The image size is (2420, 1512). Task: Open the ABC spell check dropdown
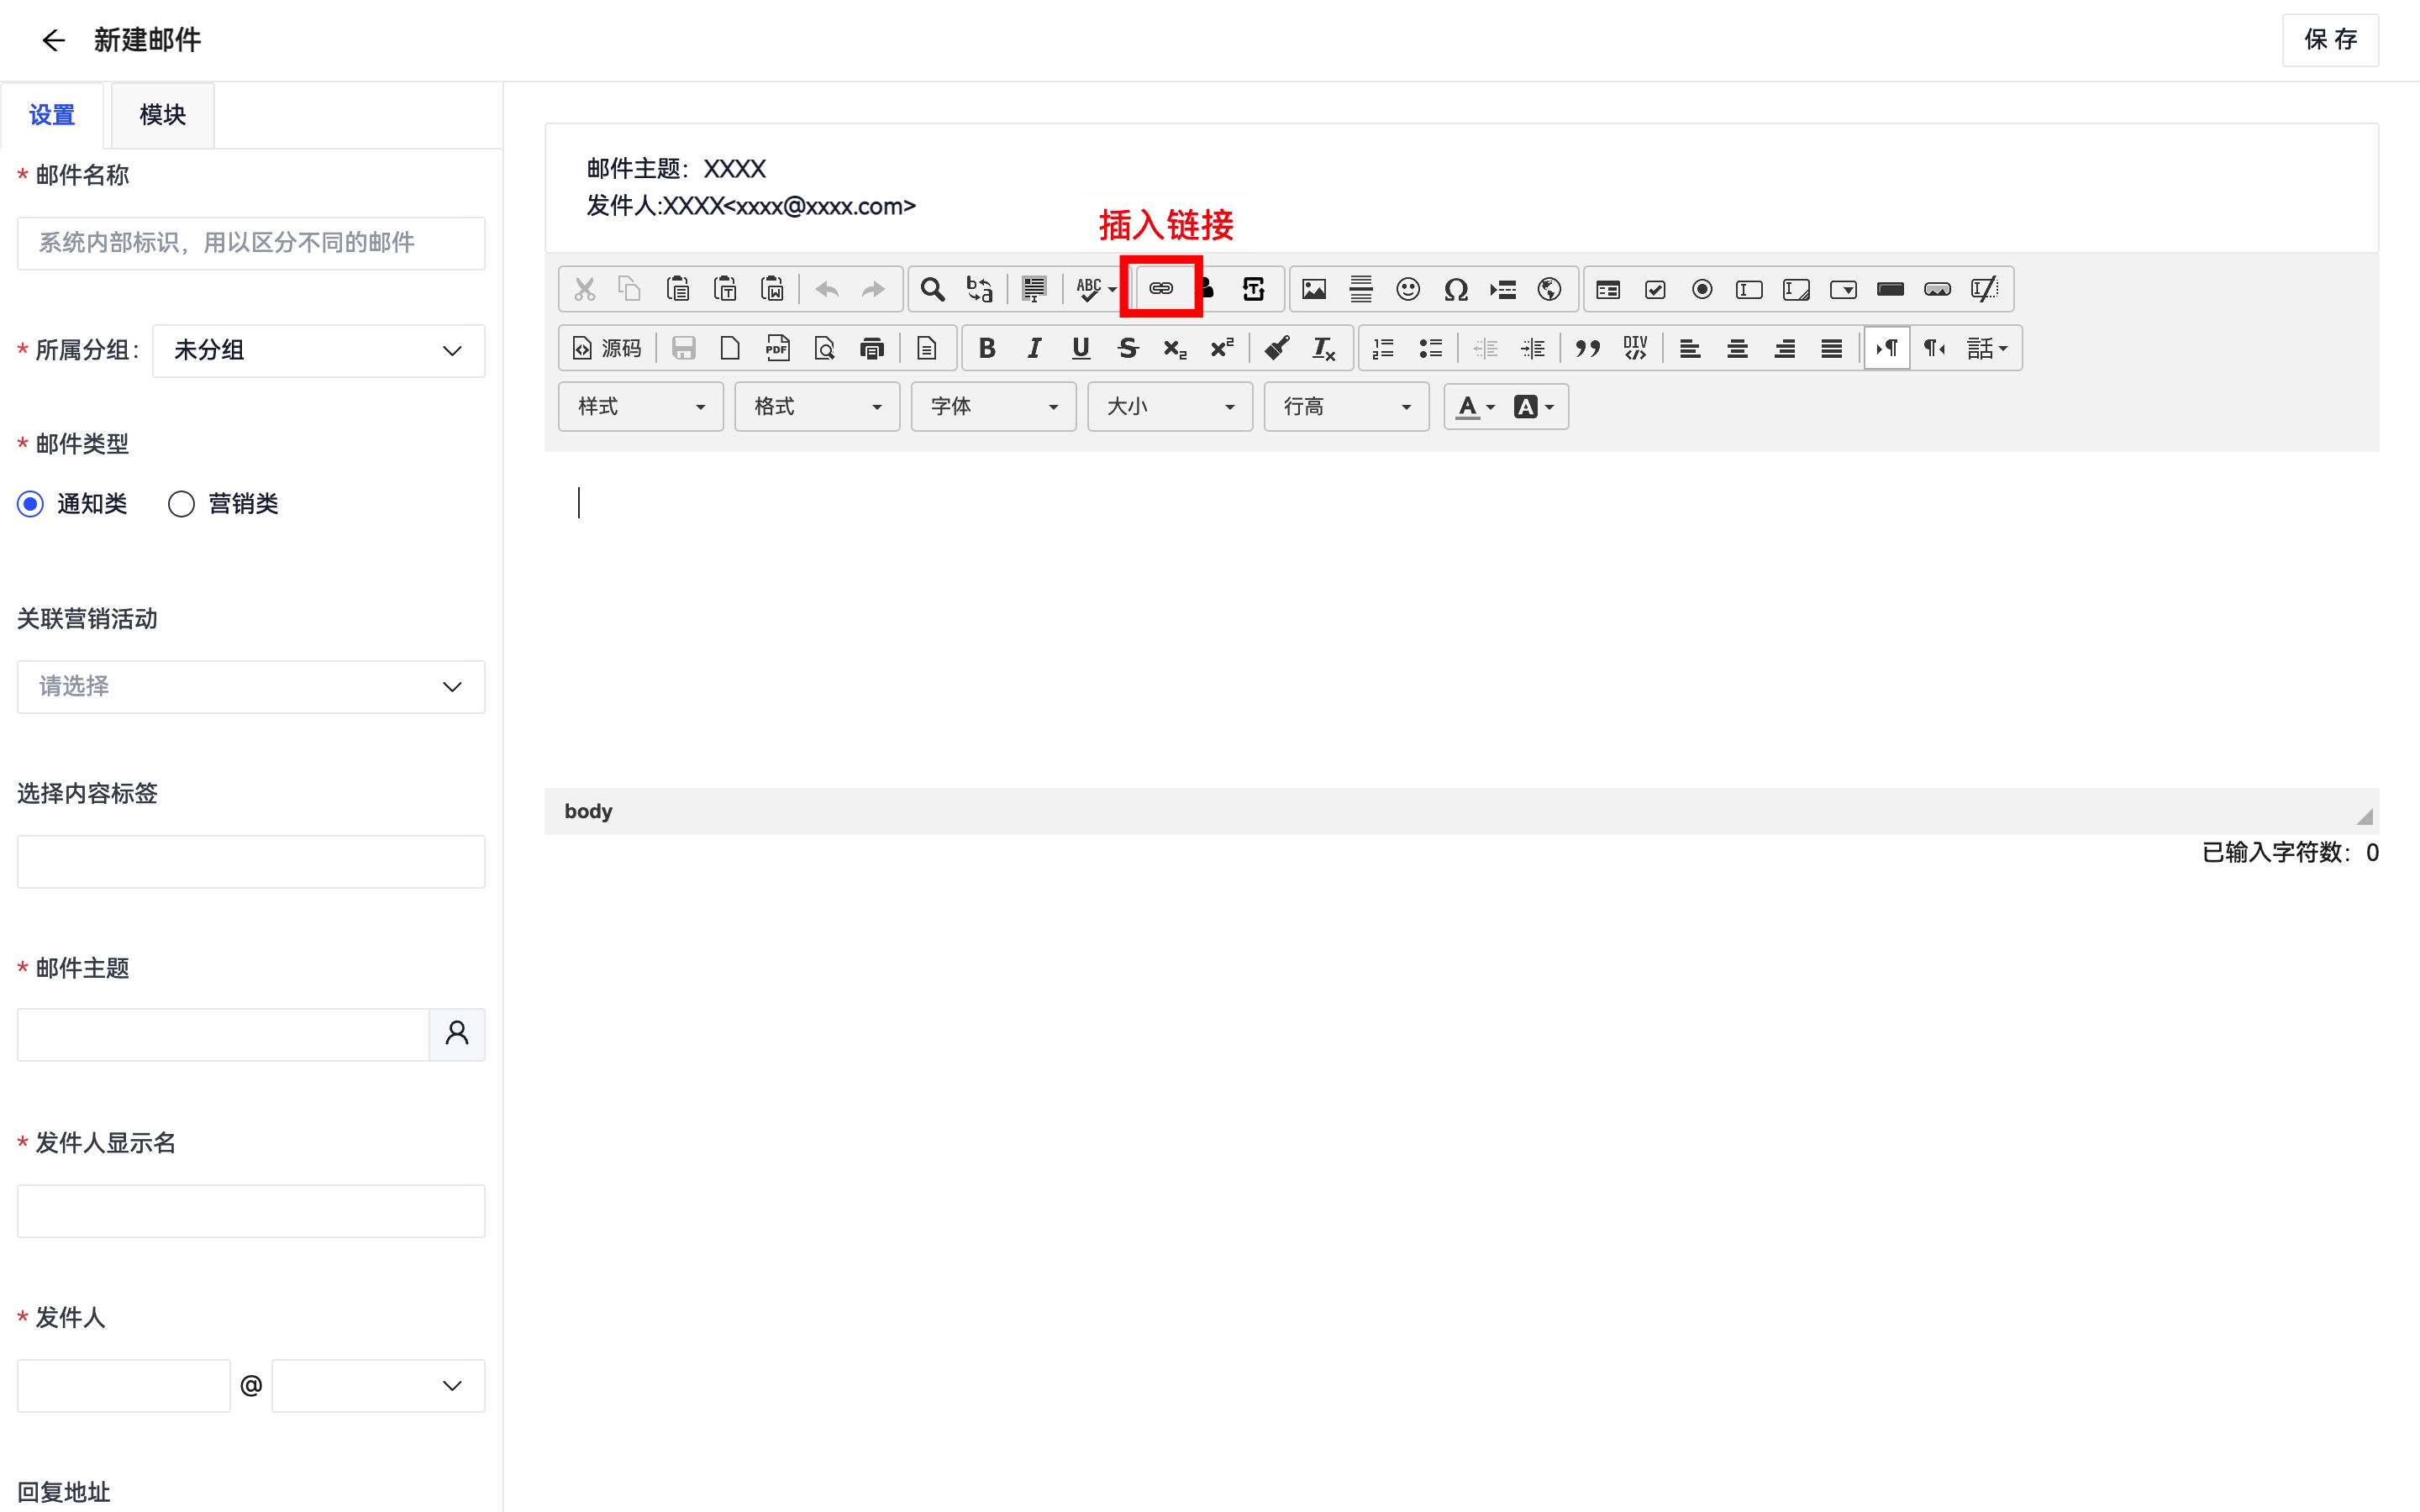pyautogui.click(x=1096, y=290)
